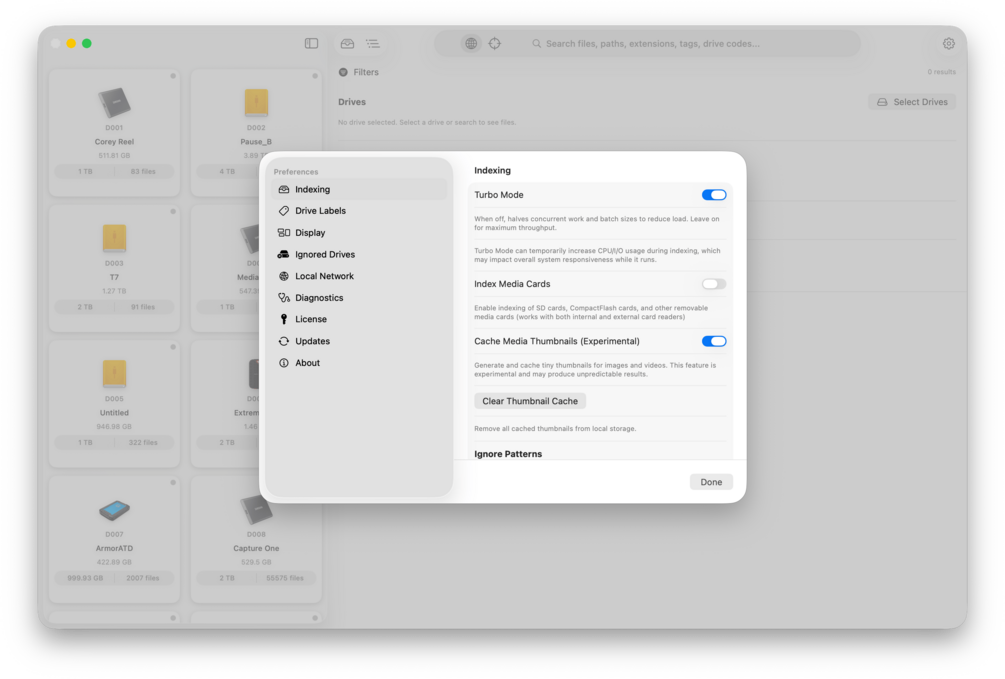
Task: Click the '0 results' label
Action: [942, 72]
